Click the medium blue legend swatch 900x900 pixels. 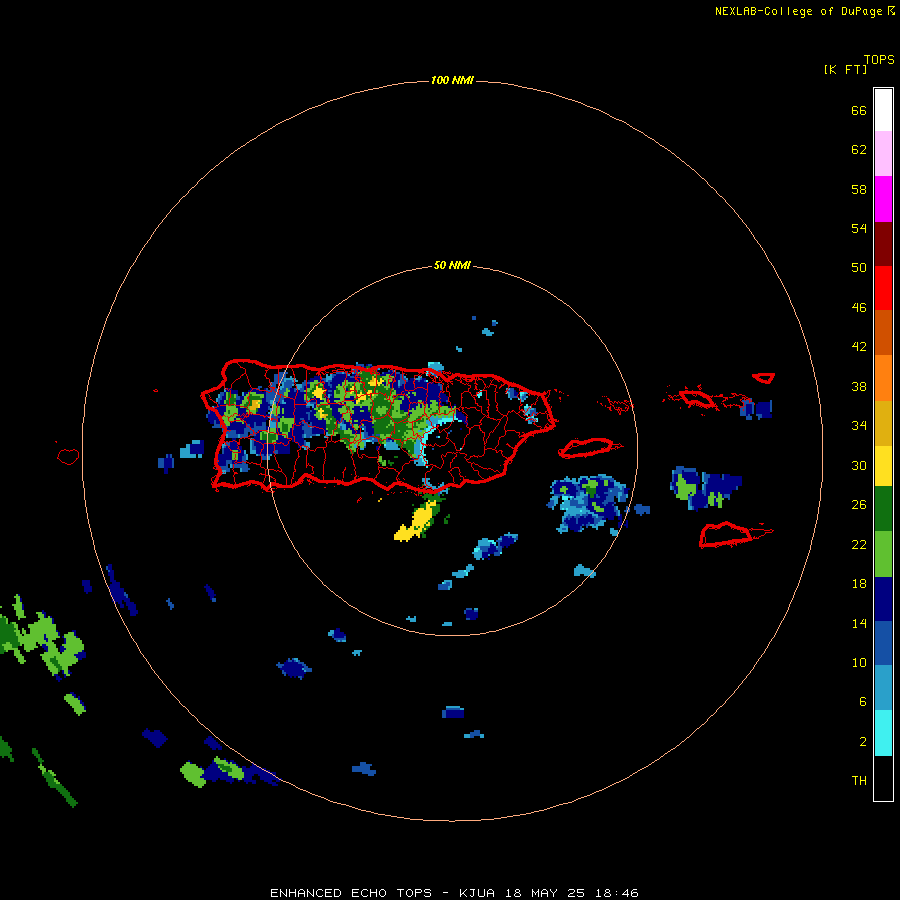883,643
